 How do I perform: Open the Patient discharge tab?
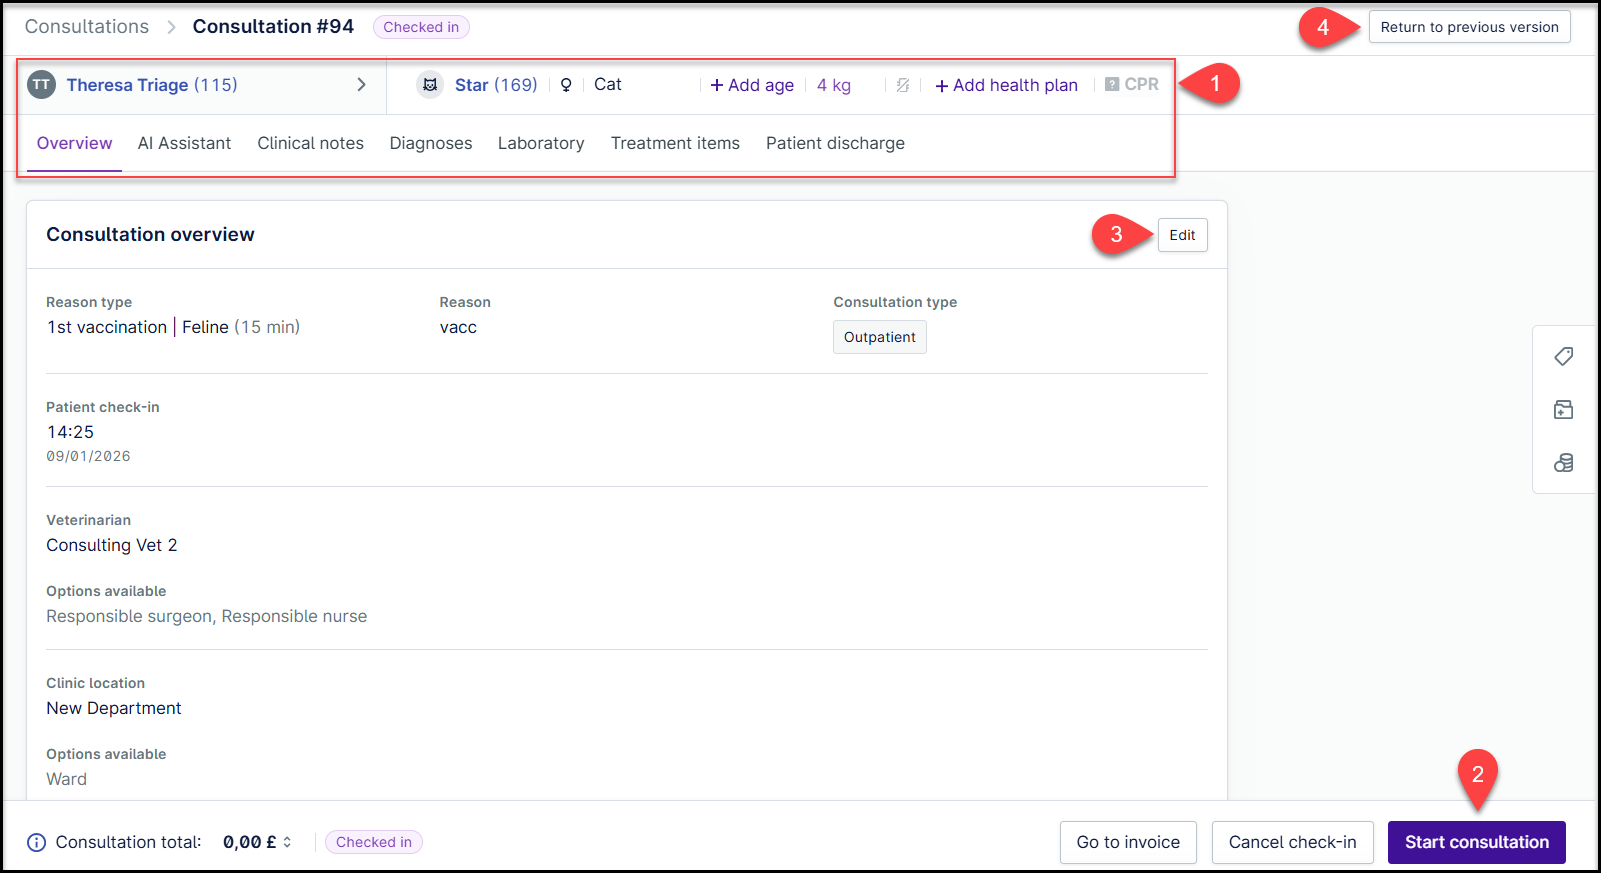835,143
